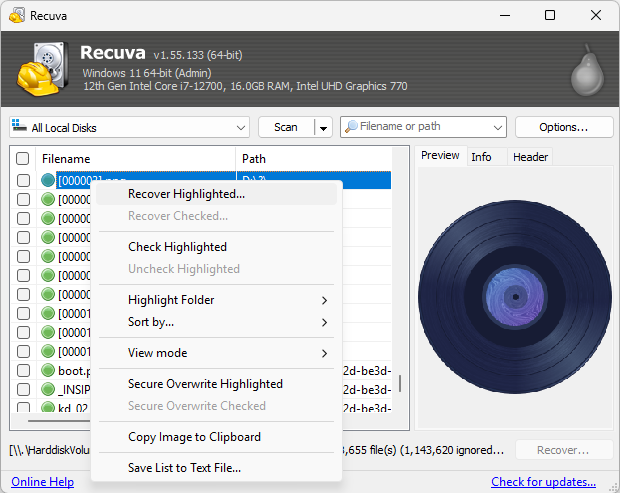Follow the Check for updates link
Viewport: 620px width, 493px height.
coord(543,482)
